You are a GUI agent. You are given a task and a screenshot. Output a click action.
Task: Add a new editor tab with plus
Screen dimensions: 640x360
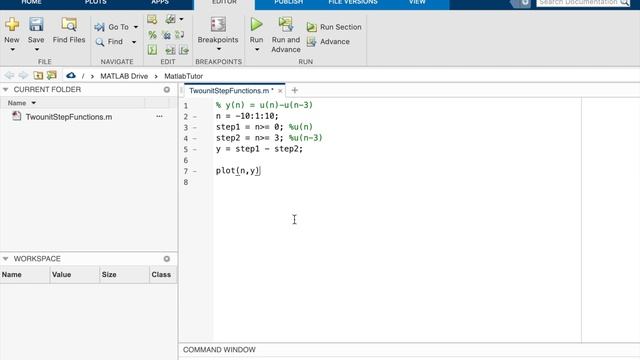pos(295,90)
